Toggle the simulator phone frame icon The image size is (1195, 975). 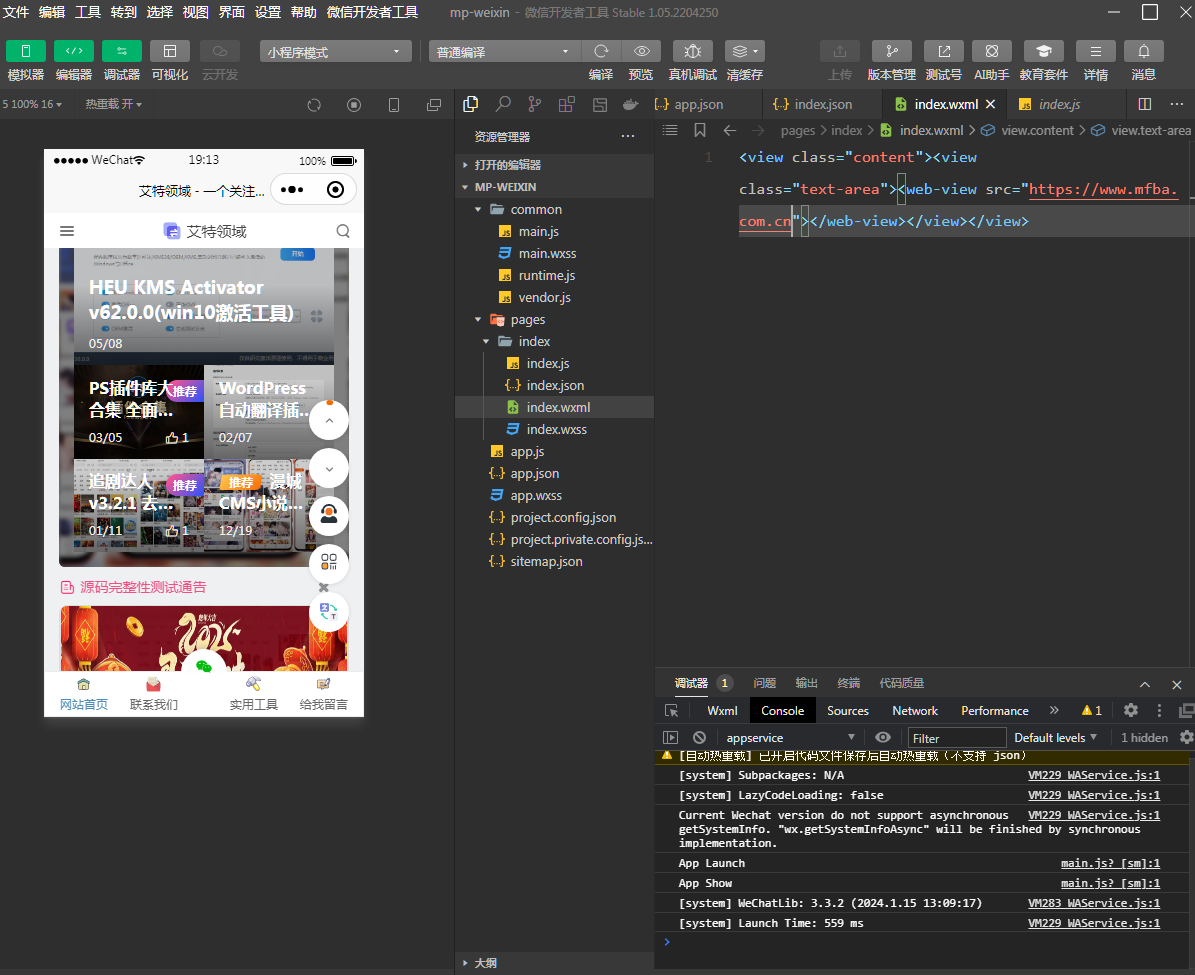(394, 105)
